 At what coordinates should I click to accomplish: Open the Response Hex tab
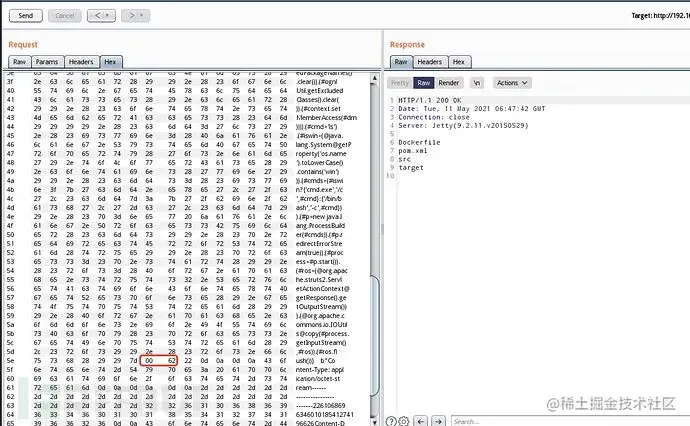tap(459, 62)
